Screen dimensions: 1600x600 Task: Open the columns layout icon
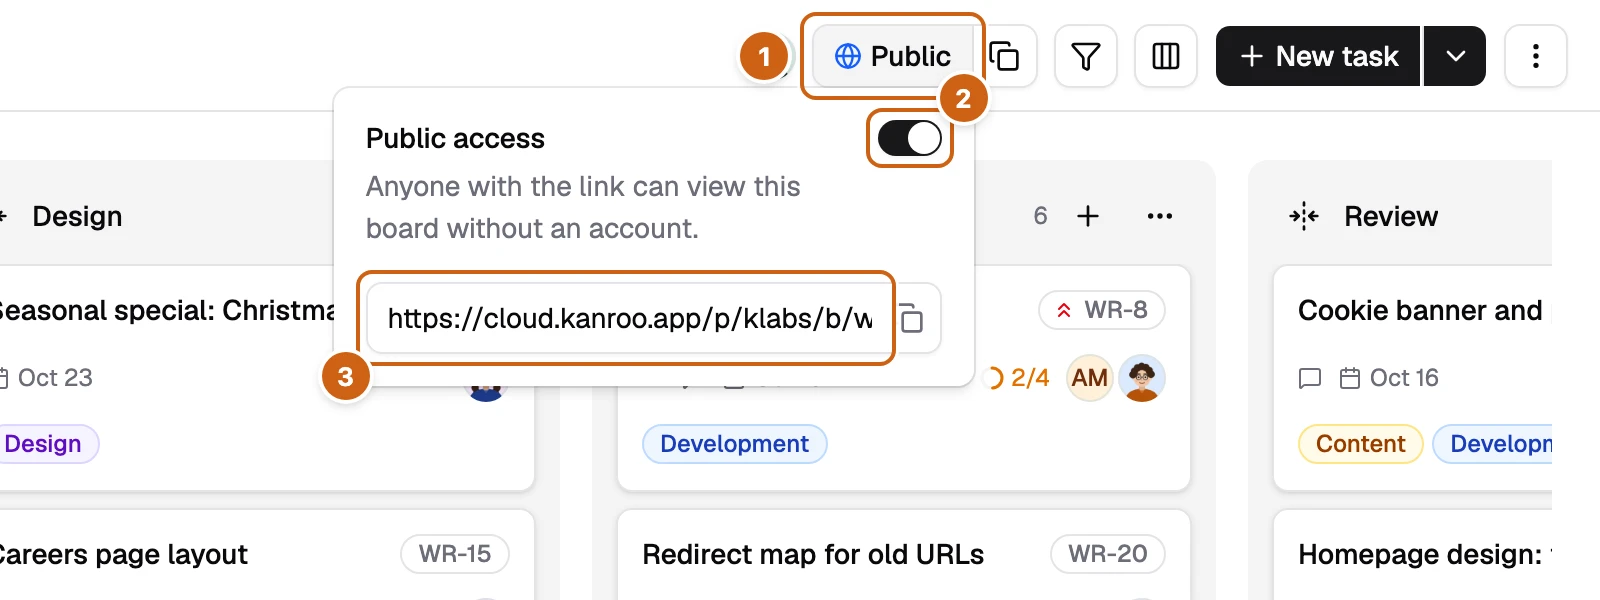[1166, 56]
